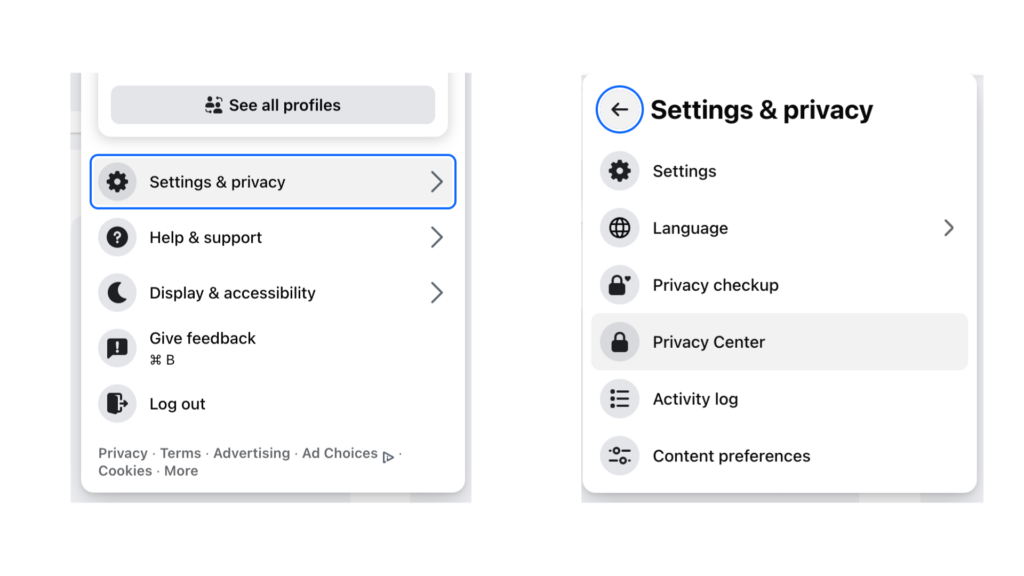1024x576 pixels.
Task: Click the moon icon for Display & accessibility
Action: tap(118, 293)
